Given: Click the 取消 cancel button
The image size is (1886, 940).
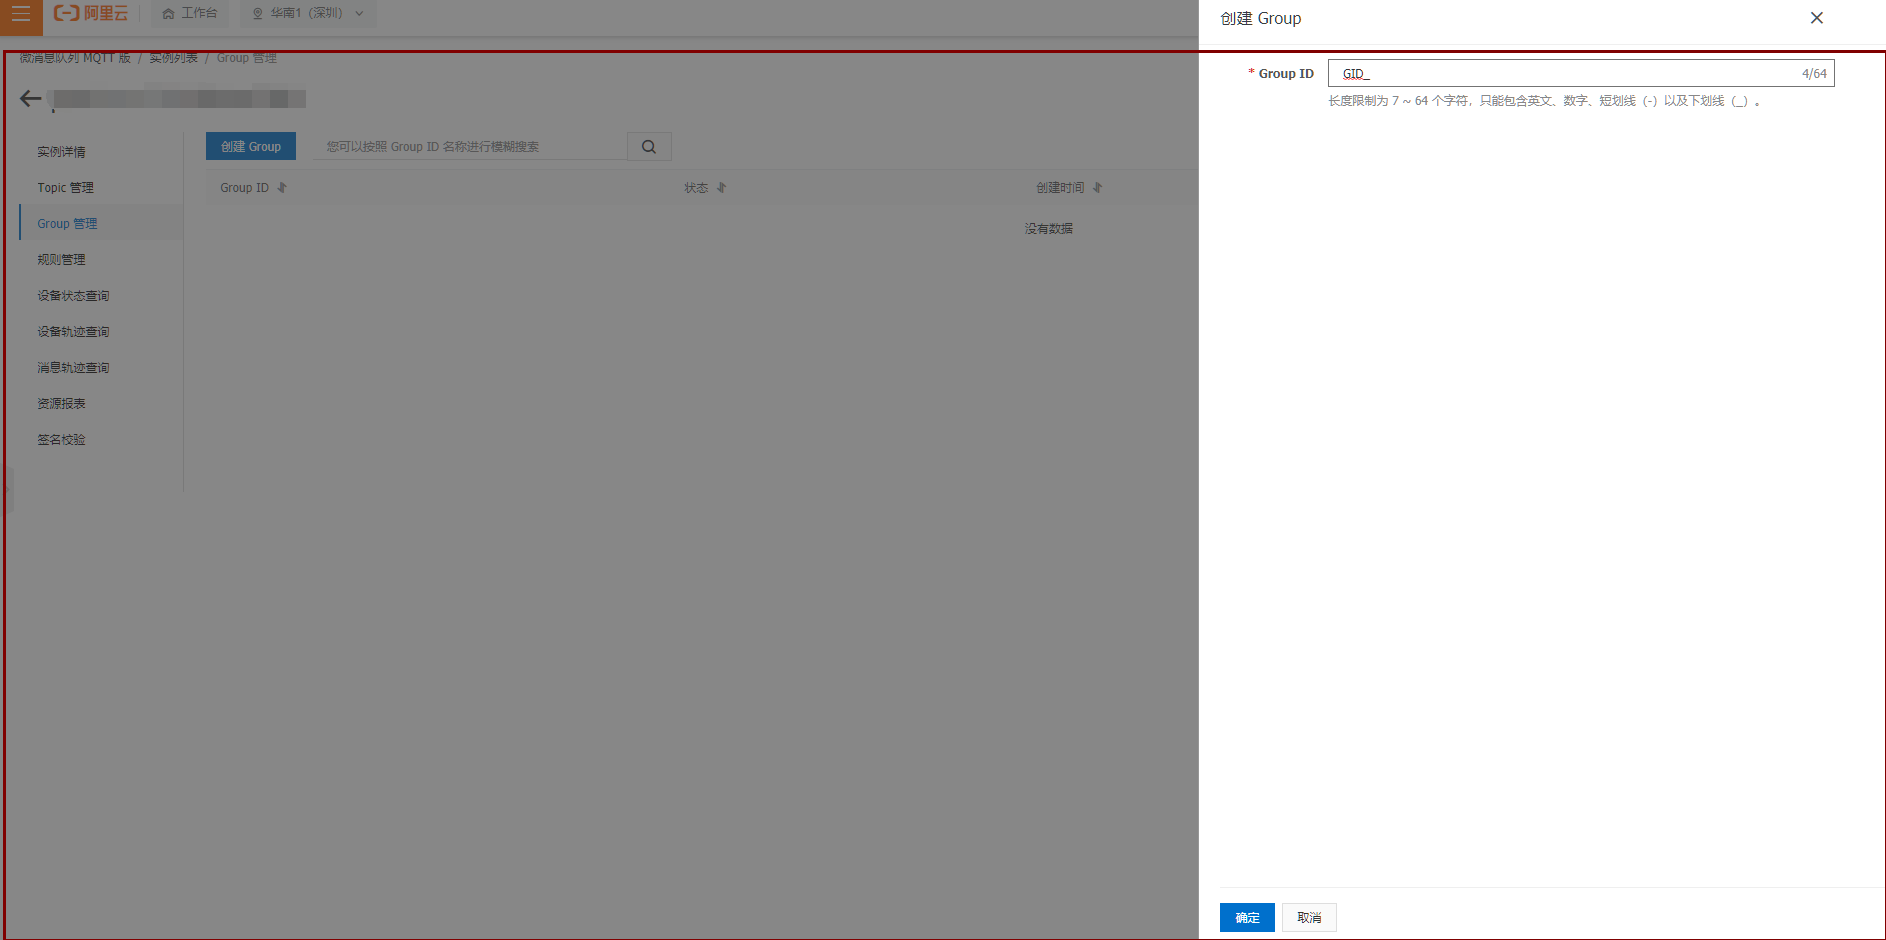Looking at the screenshot, I should point(1309,917).
